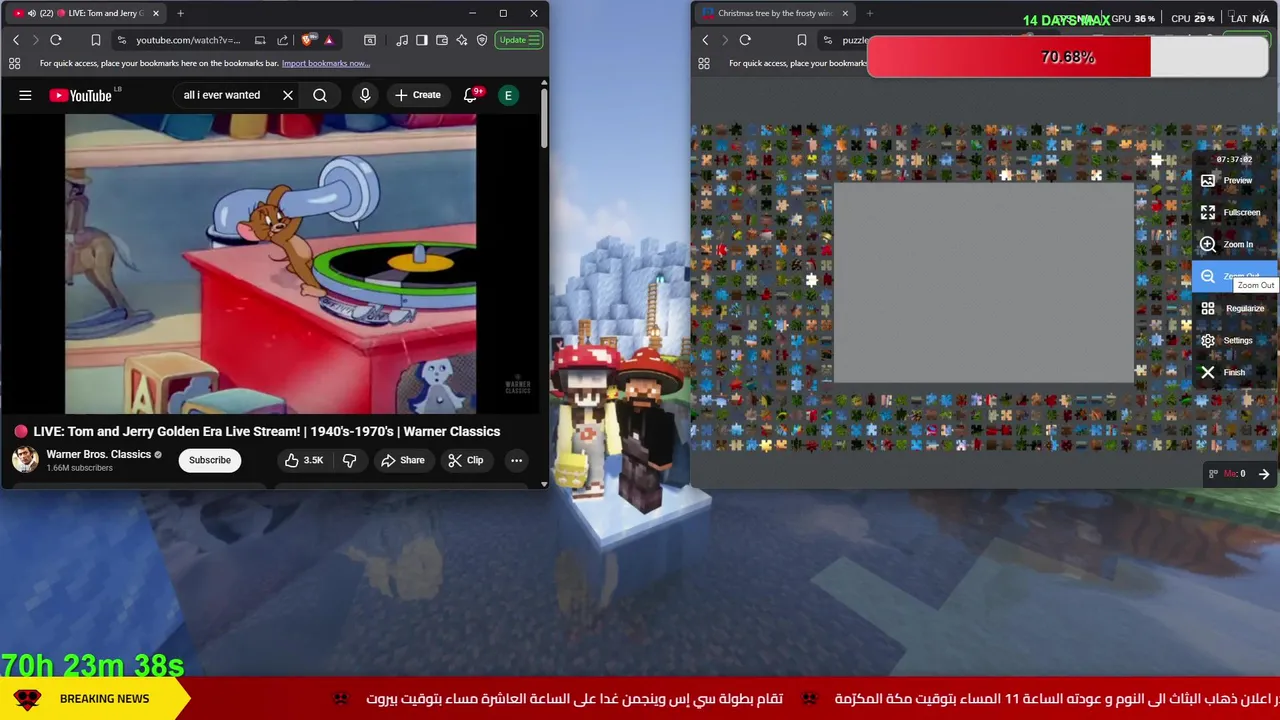Click the Tom and Jerry video player

(270, 263)
